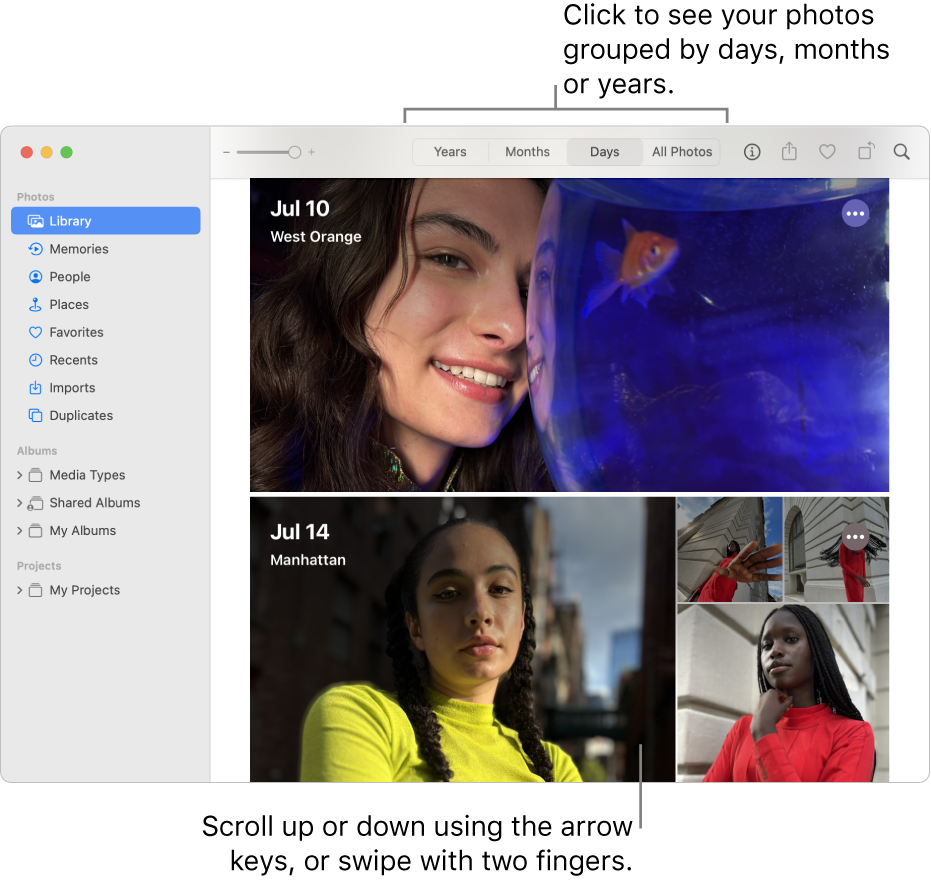Switch to Months view

[x=527, y=151]
